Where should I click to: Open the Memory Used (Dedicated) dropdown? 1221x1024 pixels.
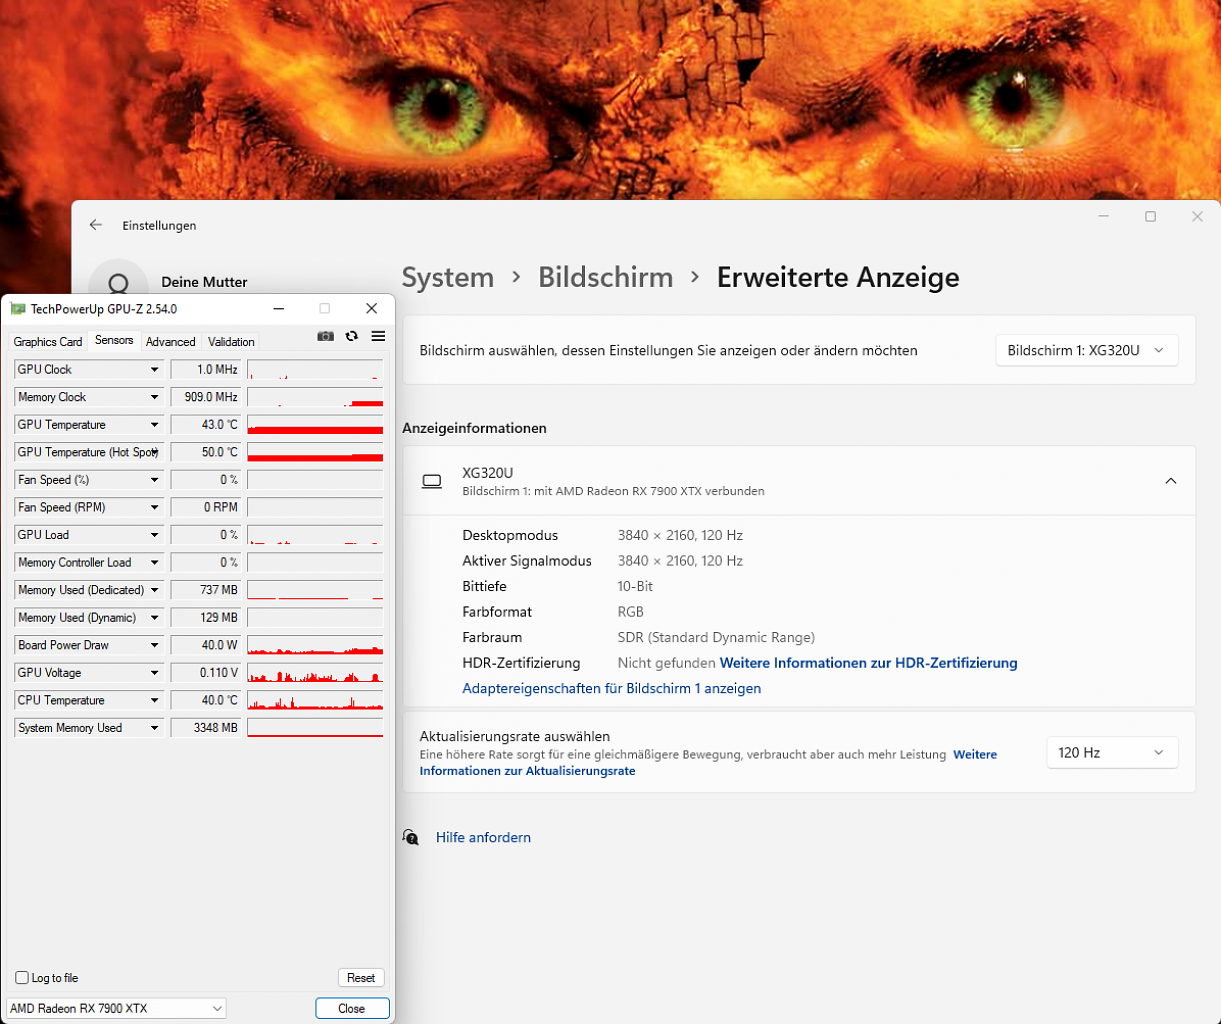[x=155, y=590]
